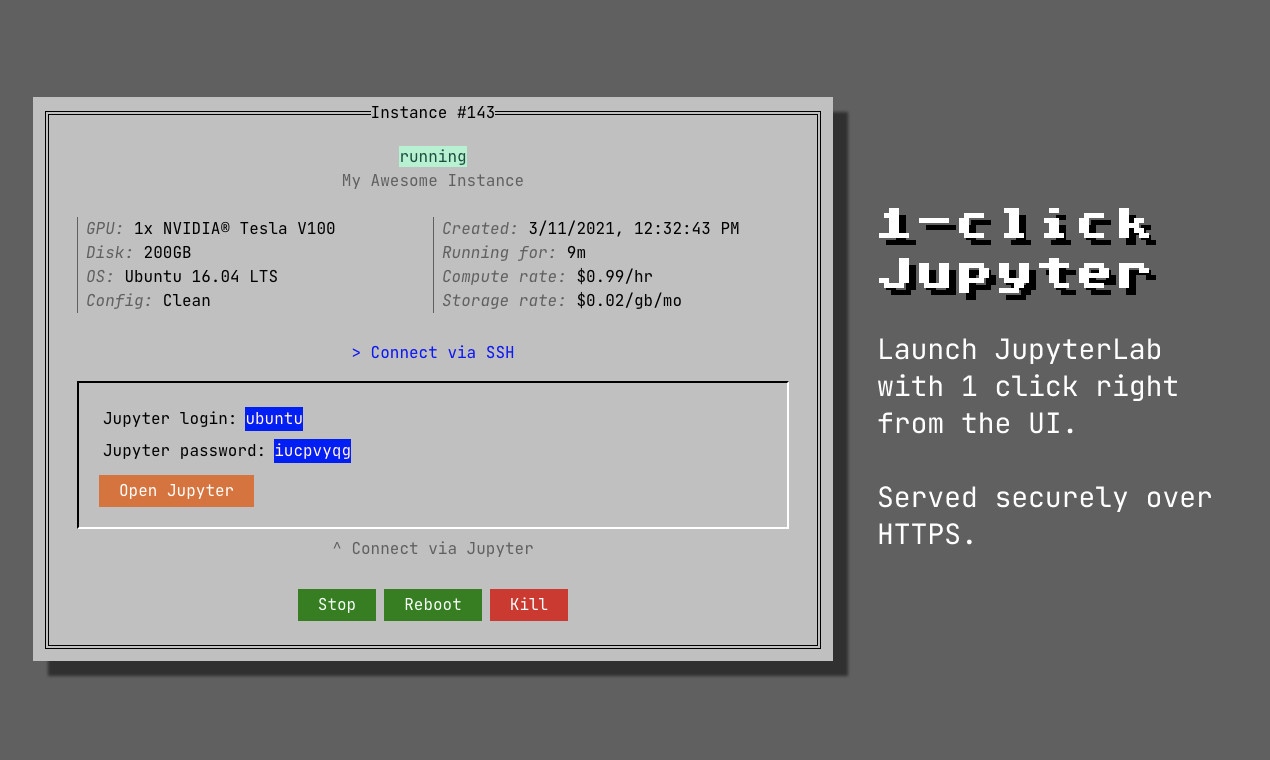Click the $0.99/hr compute rate

pos(615,276)
